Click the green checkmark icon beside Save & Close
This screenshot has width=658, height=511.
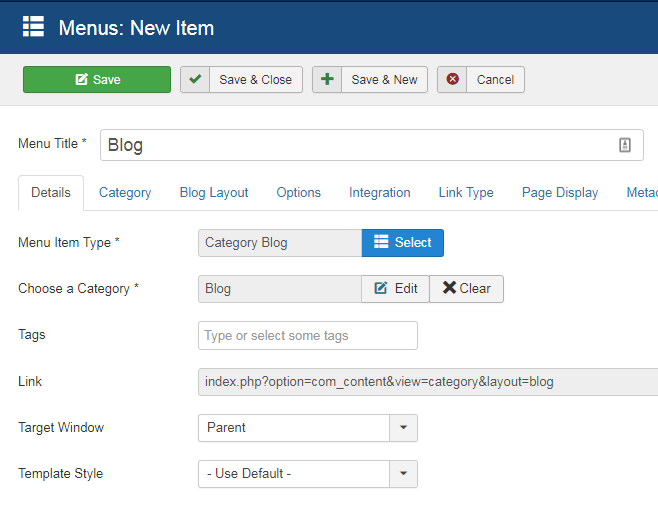[195, 79]
